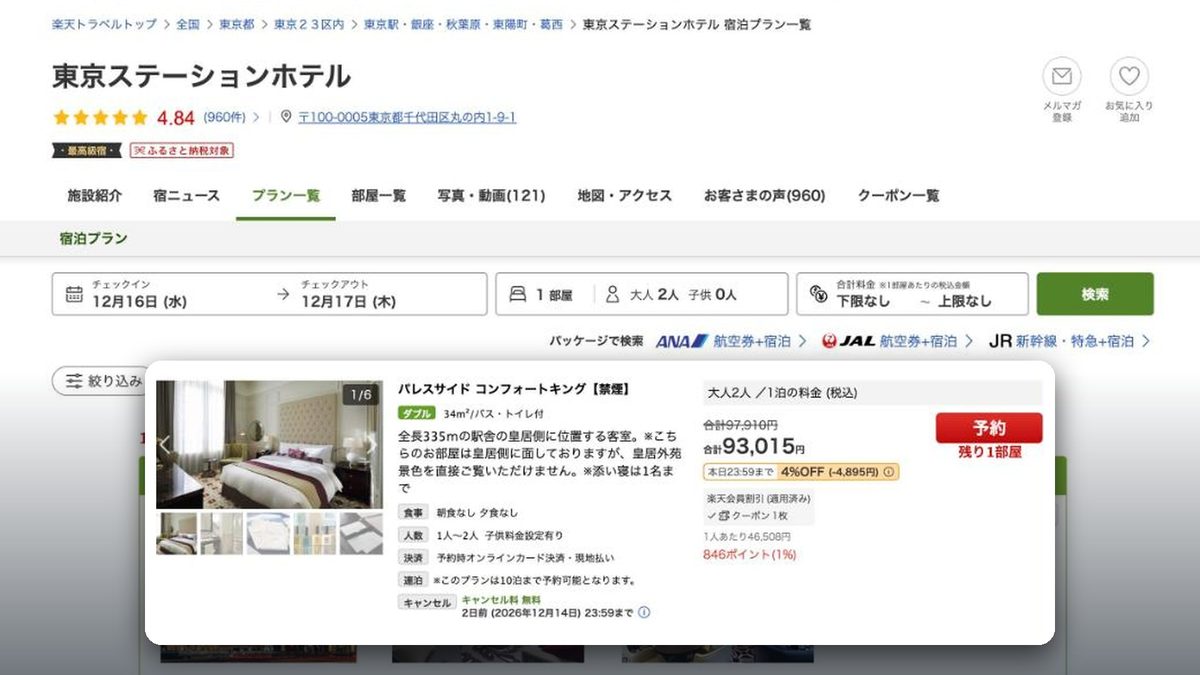Viewport: 1200px width, 675px height.
Task: Click plan title パレスサイド コンフォートキング【禁煙】
Action: pos(514,389)
